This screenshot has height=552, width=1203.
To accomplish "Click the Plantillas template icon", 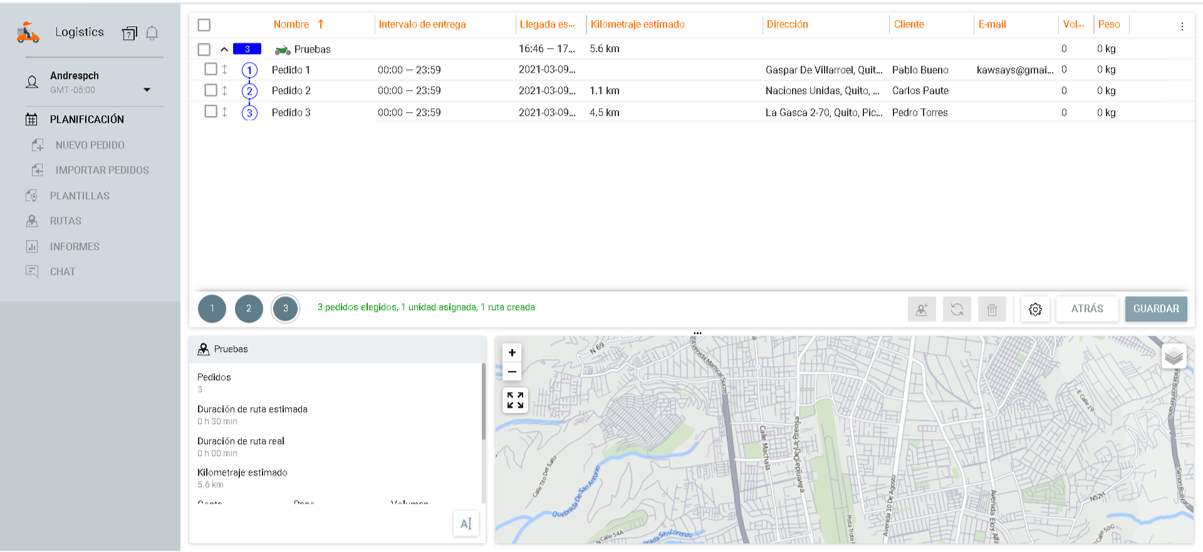I will pyautogui.click(x=32, y=196).
